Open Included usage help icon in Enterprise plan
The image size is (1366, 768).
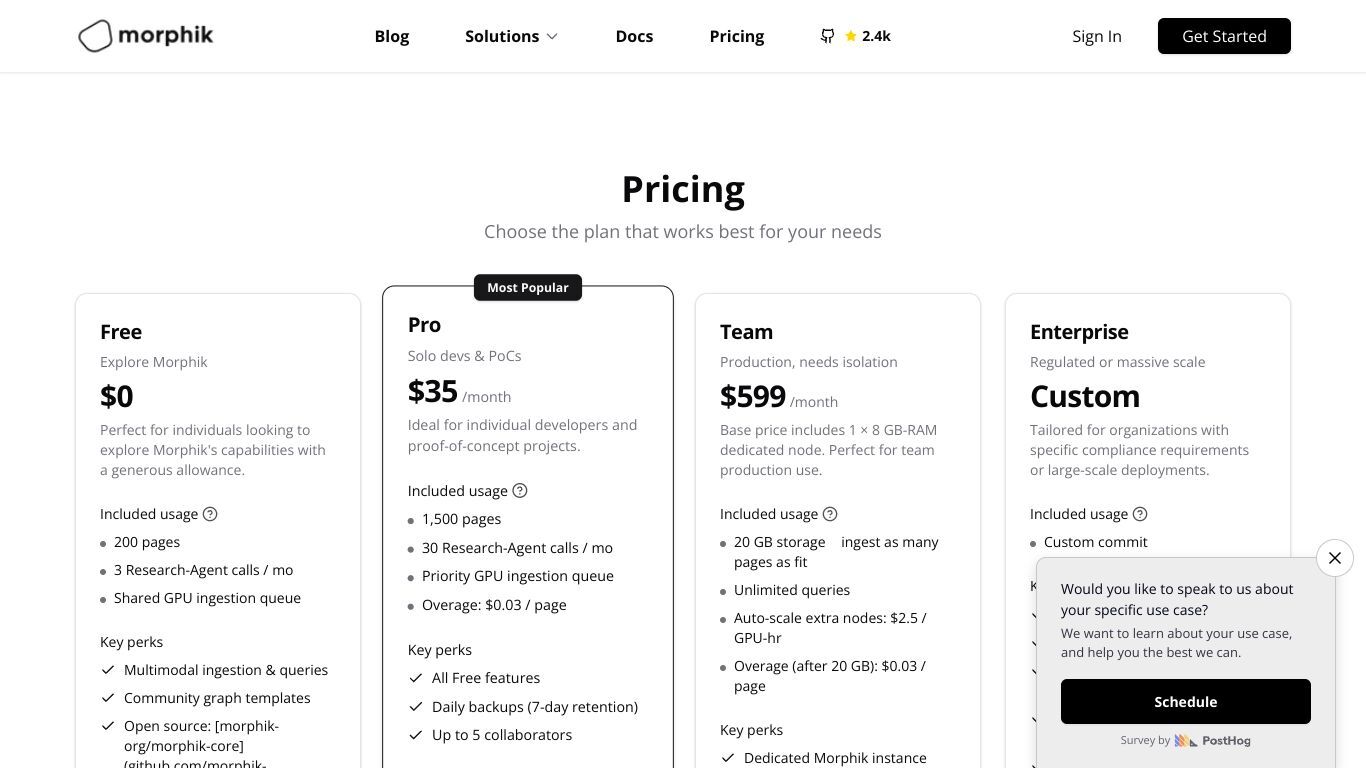1140,514
